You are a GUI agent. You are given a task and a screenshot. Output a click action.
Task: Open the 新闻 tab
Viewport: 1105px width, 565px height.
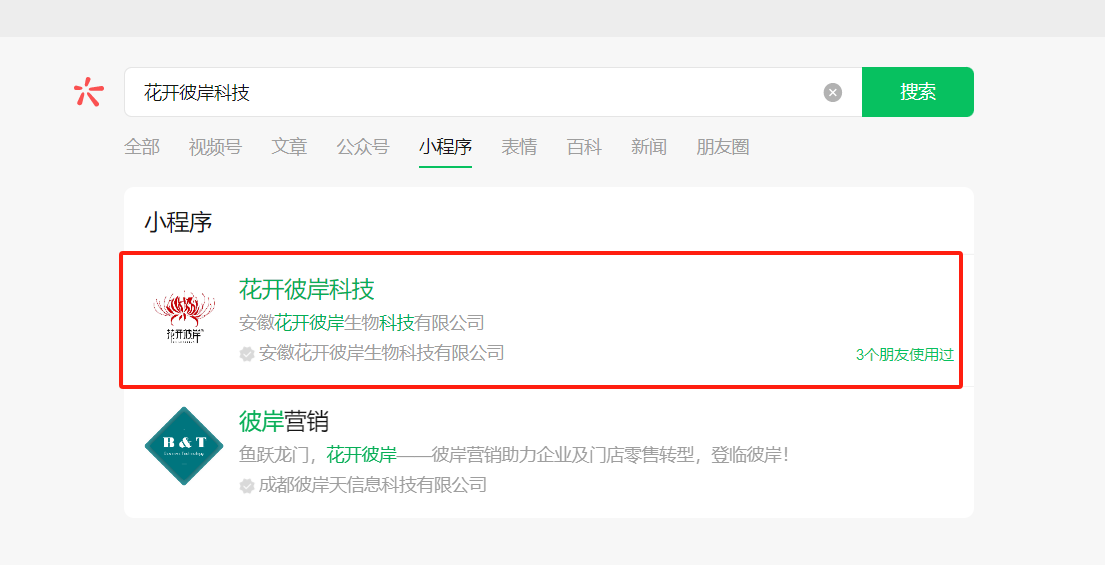click(x=648, y=147)
